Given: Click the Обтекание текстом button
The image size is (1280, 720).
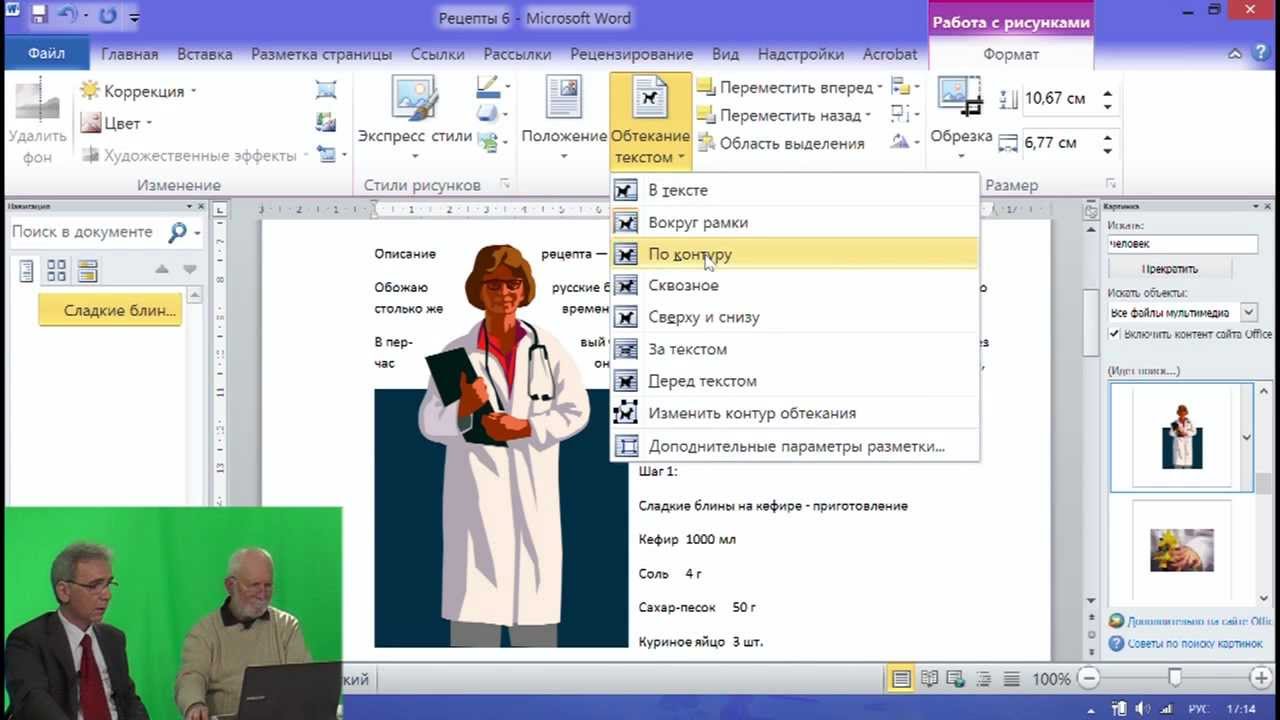Looking at the screenshot, I should [650, 121].
